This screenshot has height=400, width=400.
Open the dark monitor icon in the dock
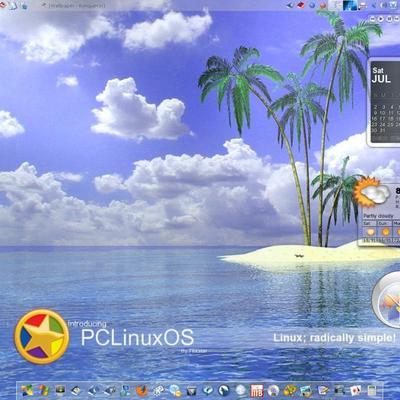pos(60,389)
